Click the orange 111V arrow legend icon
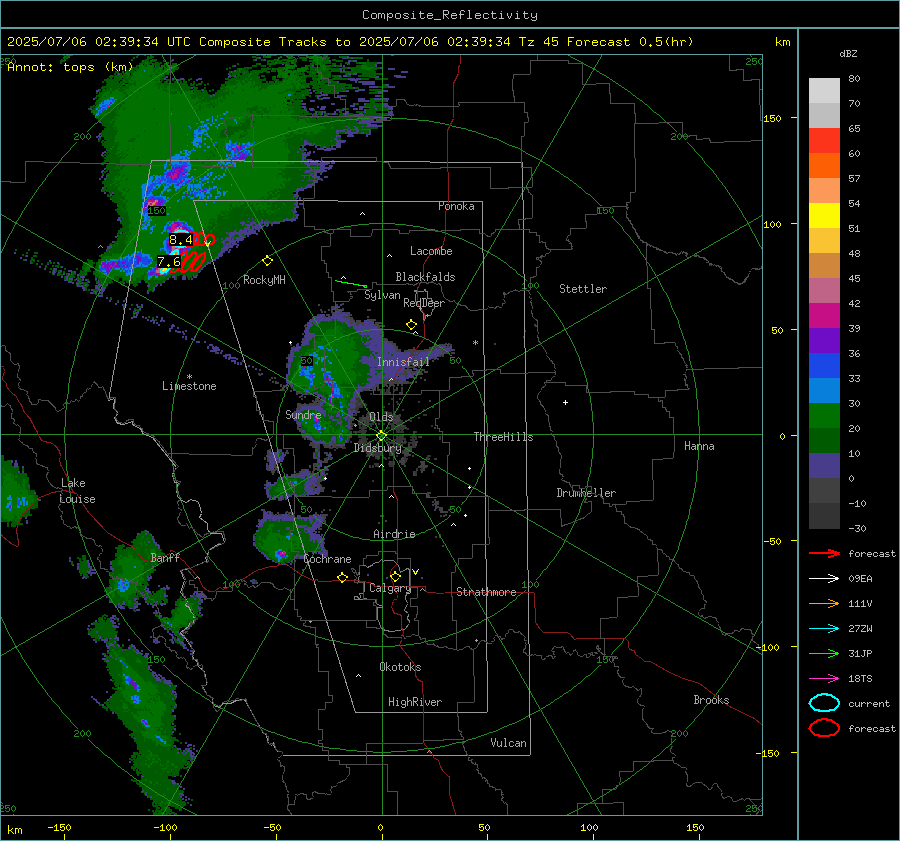Viewport: 900px width, 841px height. click(x=824, y=603)
